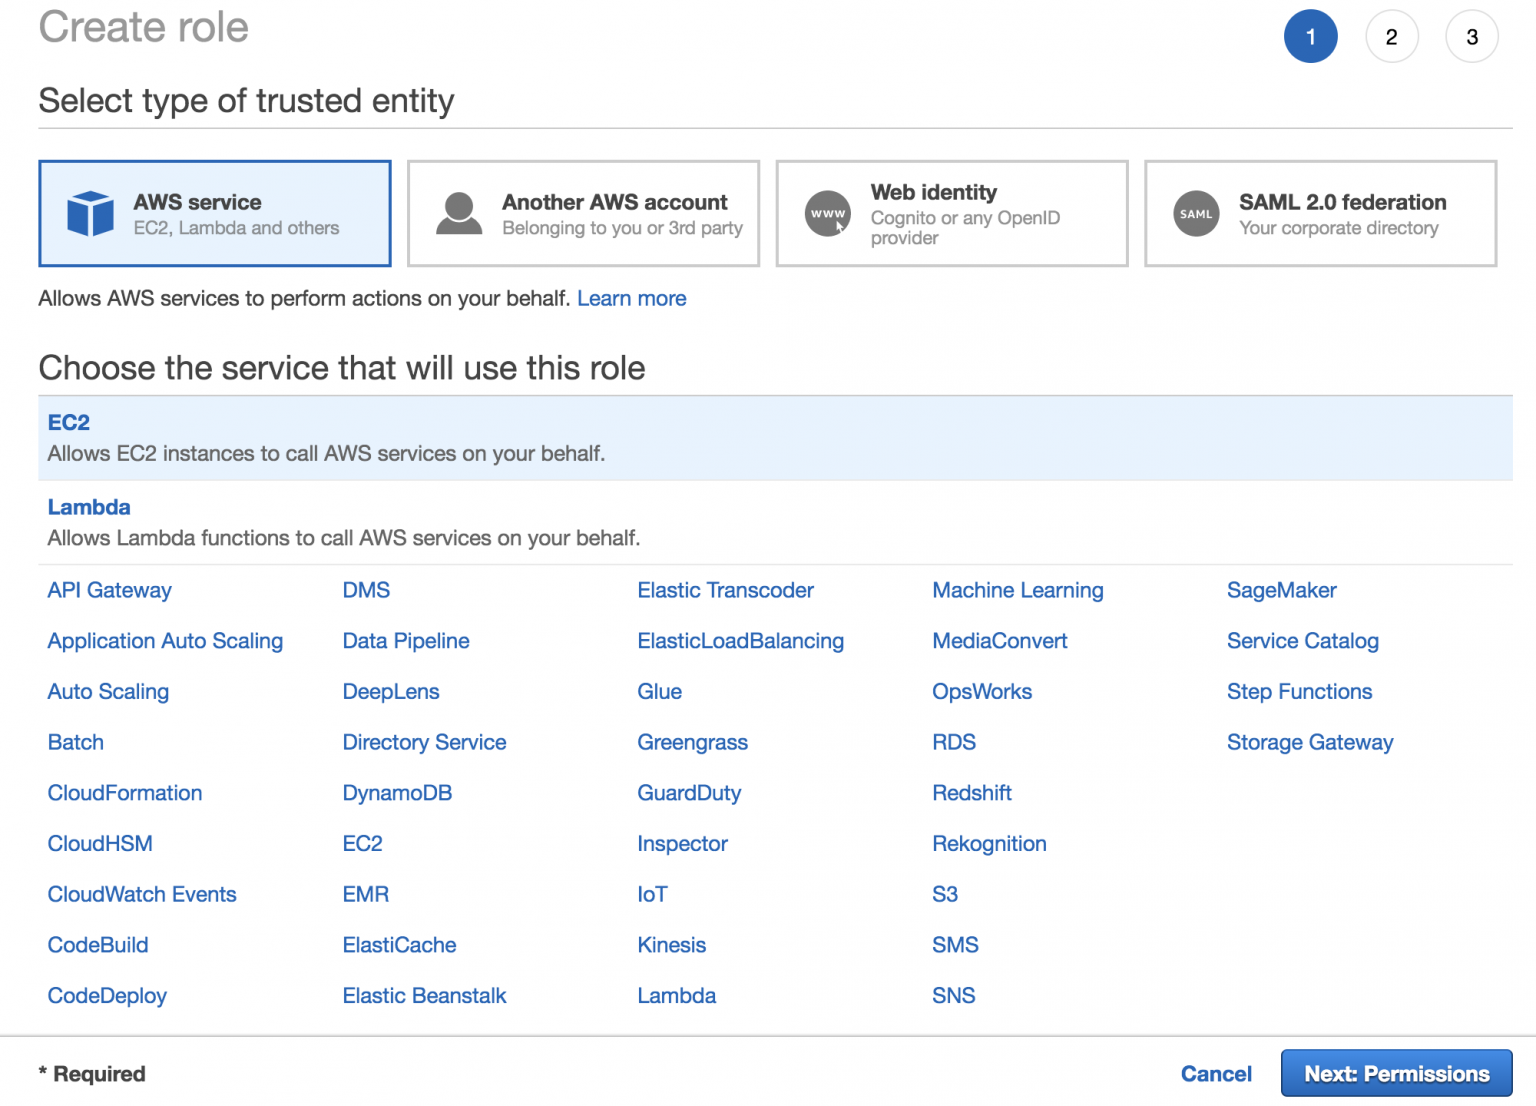Choose the DynamoDB service
This screenshot has height=1106, width=1536.
click(x=397, y=792)
